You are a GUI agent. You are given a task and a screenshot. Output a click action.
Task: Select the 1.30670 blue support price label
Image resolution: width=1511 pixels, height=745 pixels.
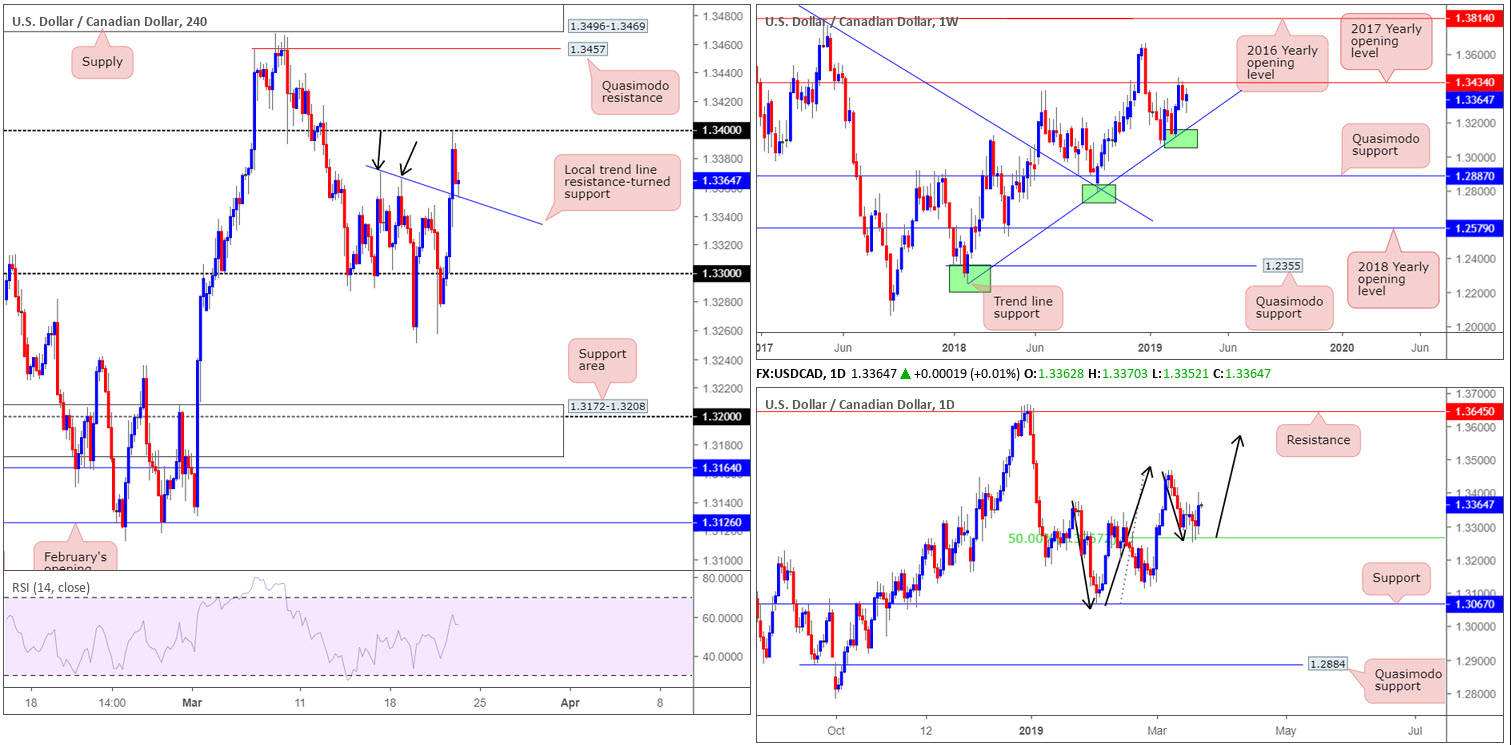[x=1474, y=604]
